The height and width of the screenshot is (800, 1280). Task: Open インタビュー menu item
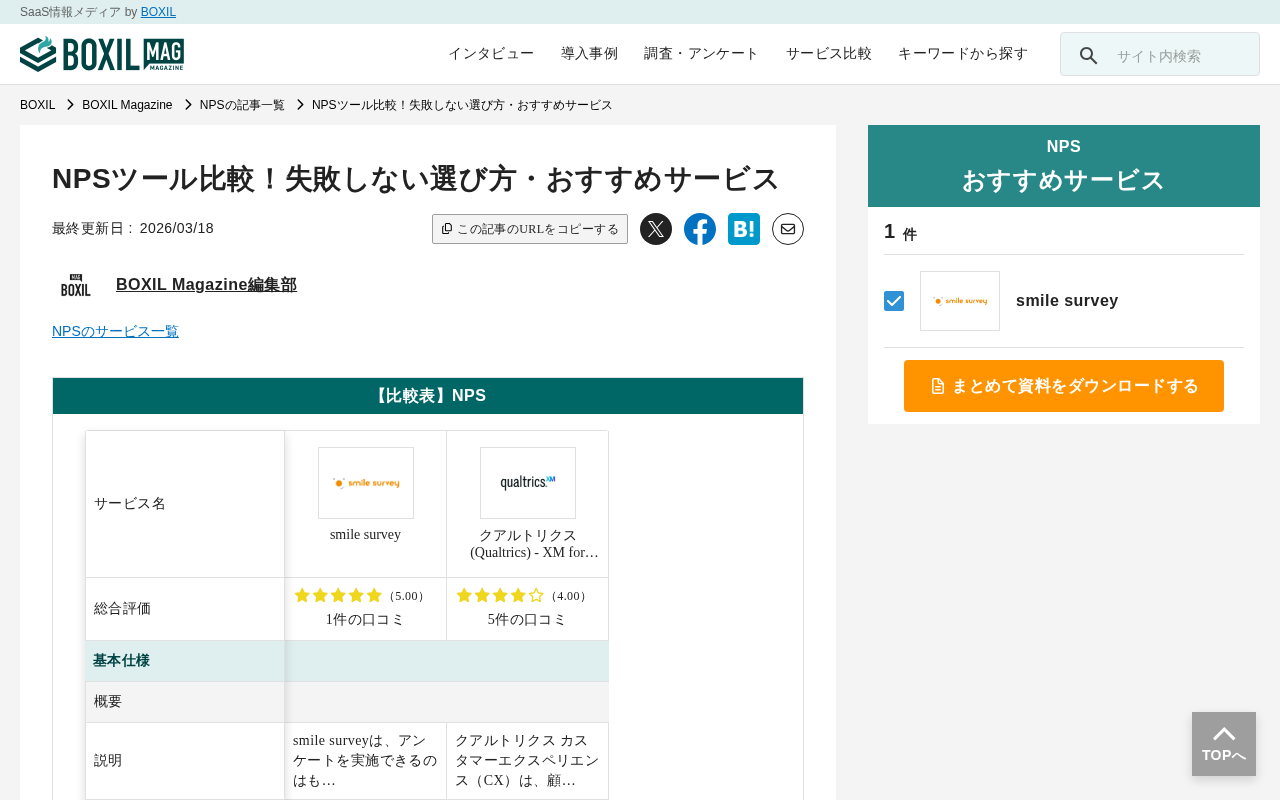[x=491, y=54]
